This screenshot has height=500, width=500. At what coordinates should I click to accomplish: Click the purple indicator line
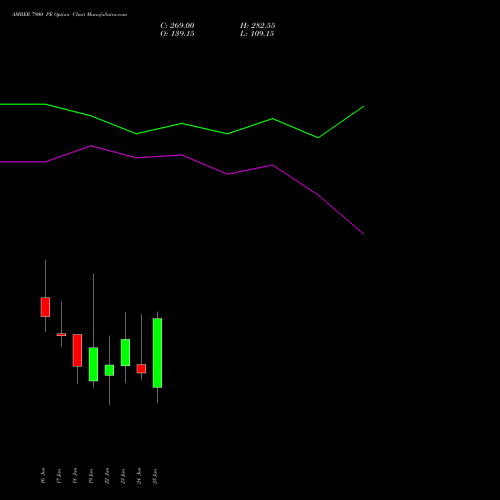(x=182, y=155)
